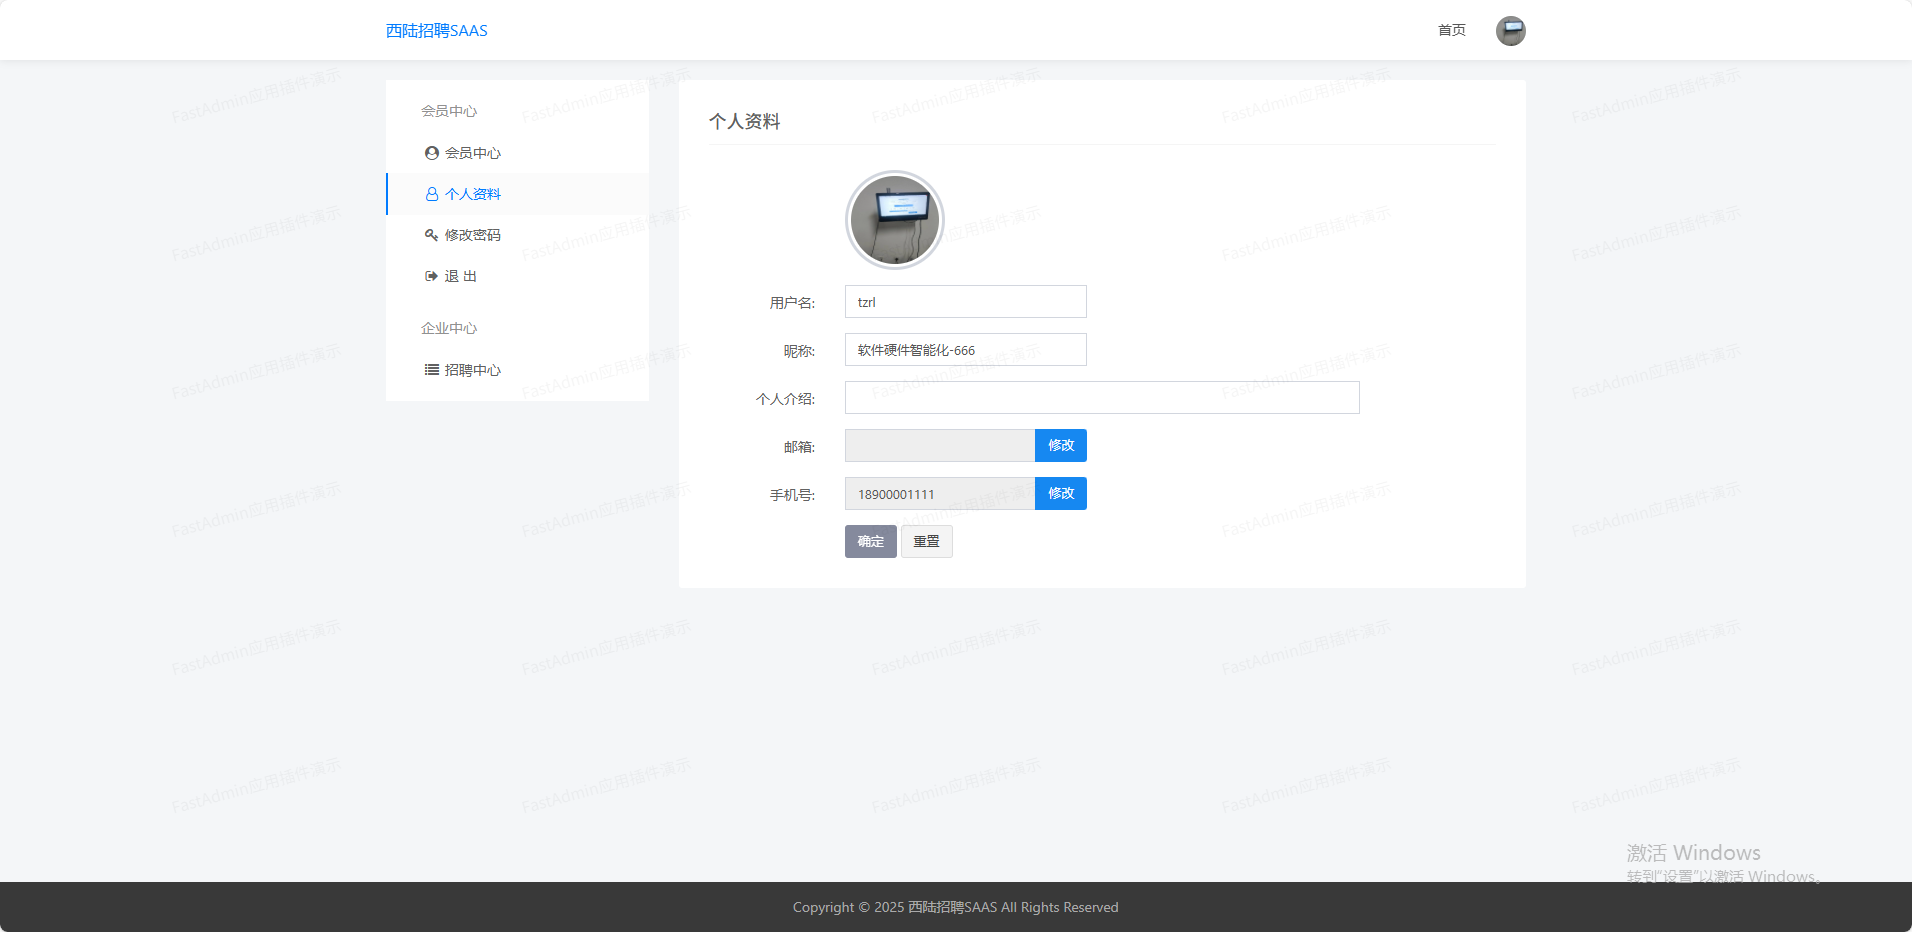Click the person icon beside 个人资料

tap(431, 194)
